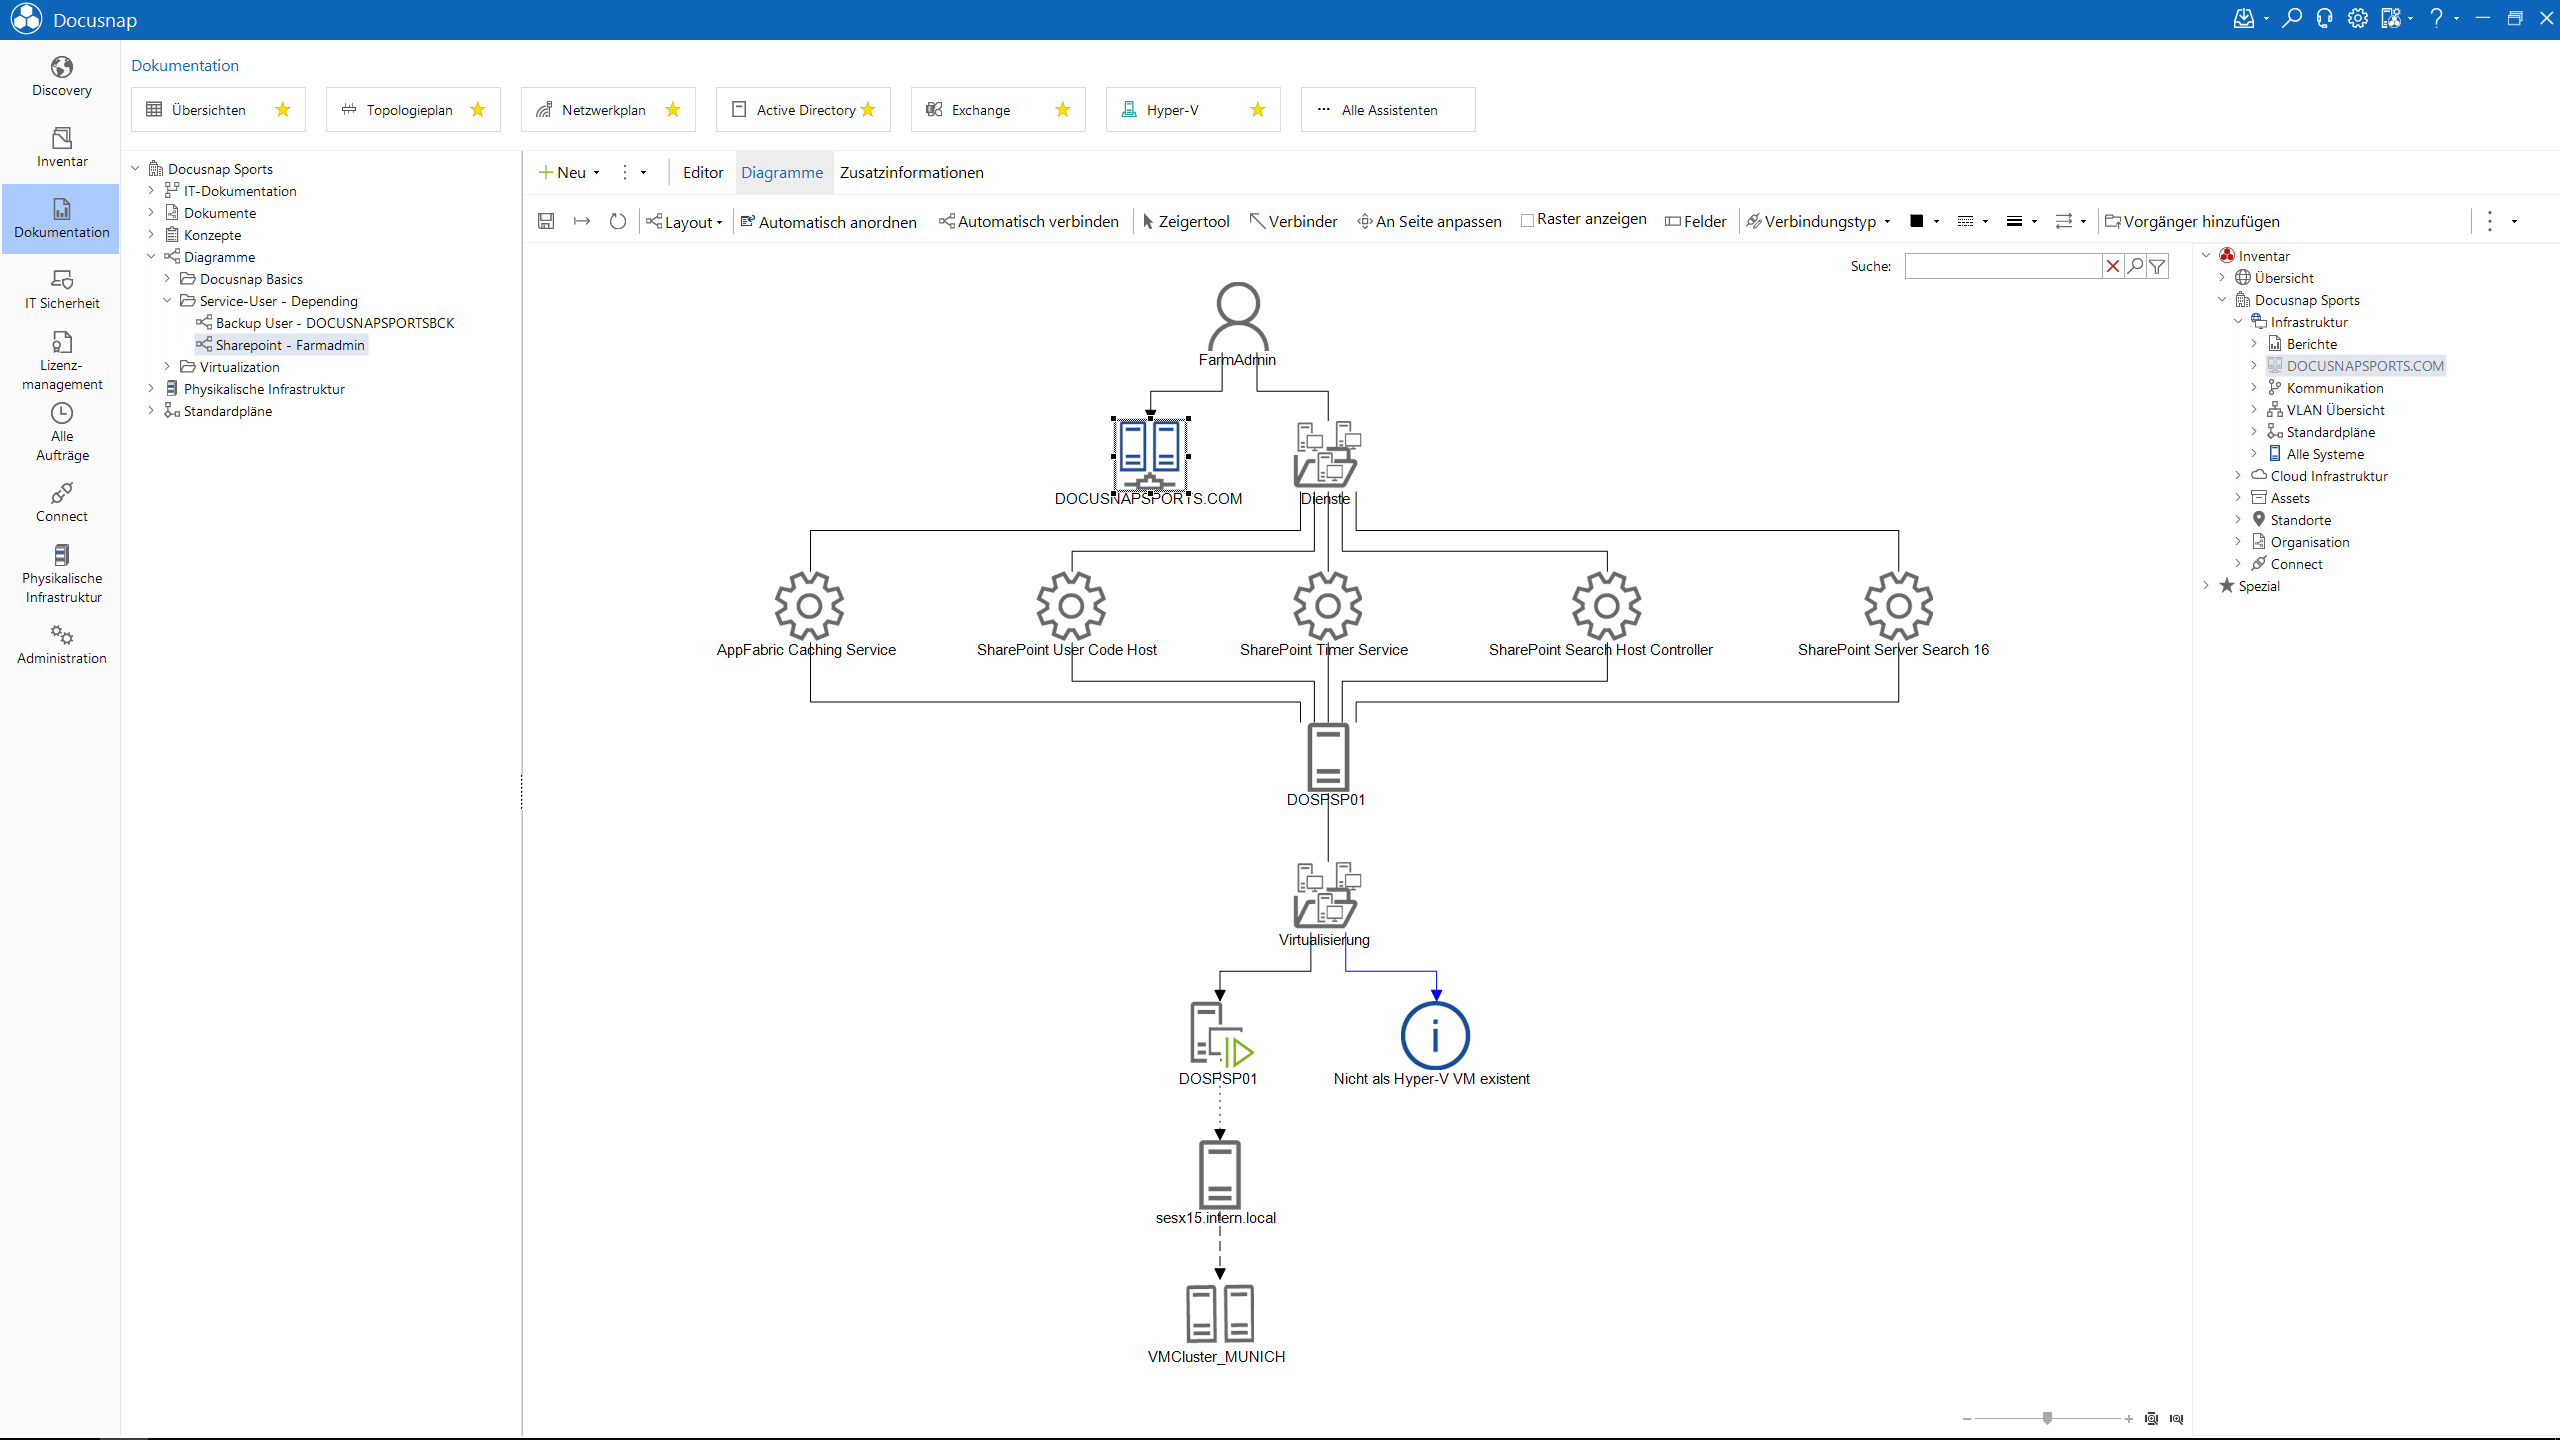
Task: Select the Verbinder connector tool
Action: click(1293, 221)
